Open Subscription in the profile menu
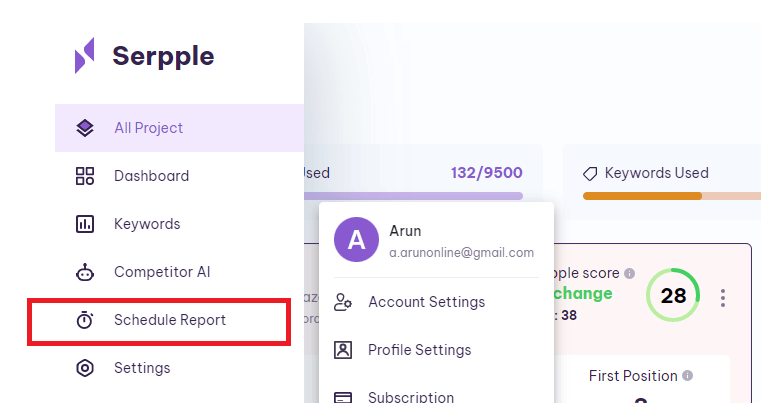The height and width of the screenshot is (403, 761). [411, 397]
